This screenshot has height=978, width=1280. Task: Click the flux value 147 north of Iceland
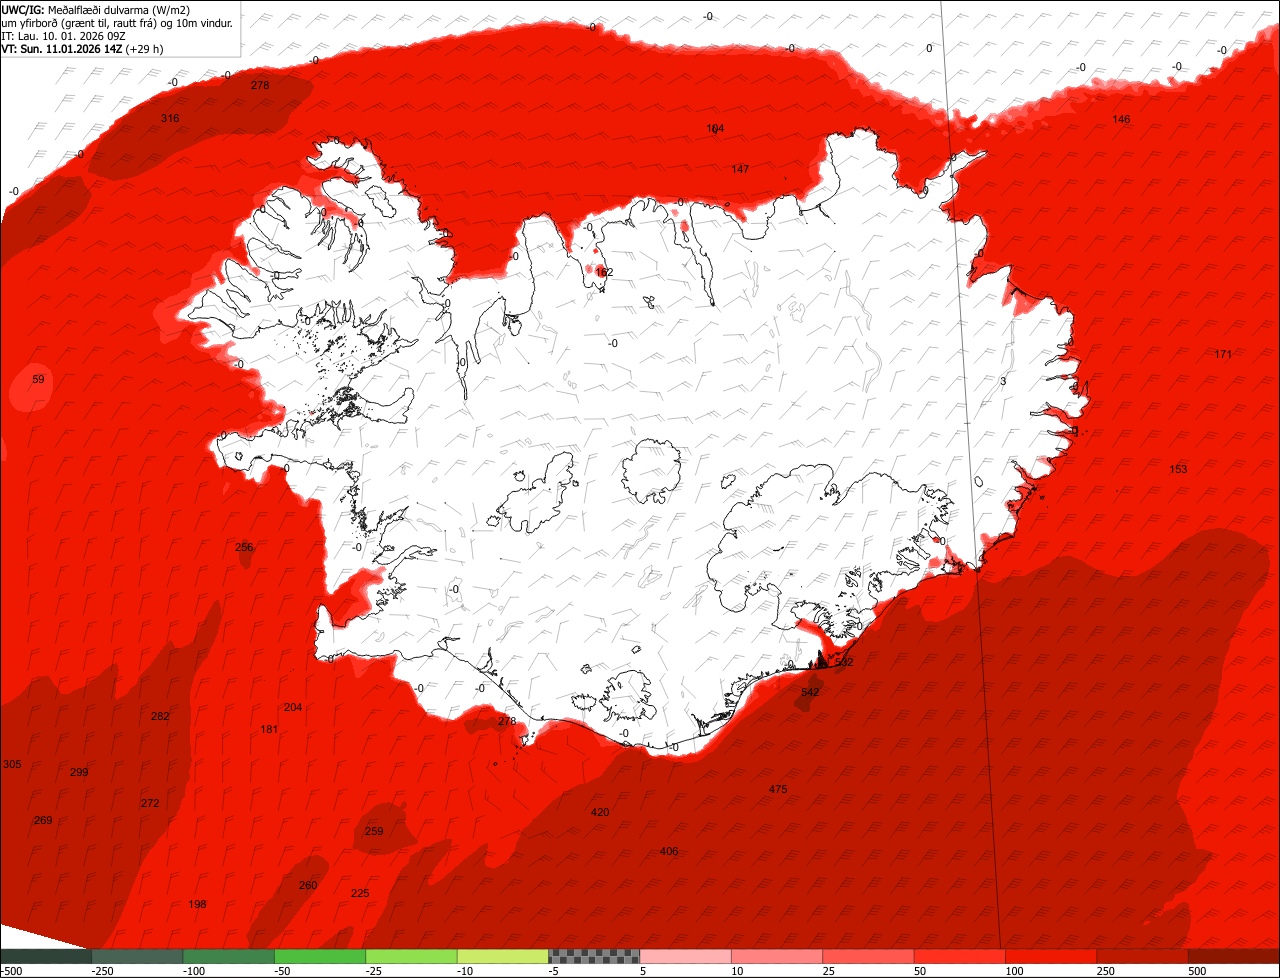tap(740, 169)
